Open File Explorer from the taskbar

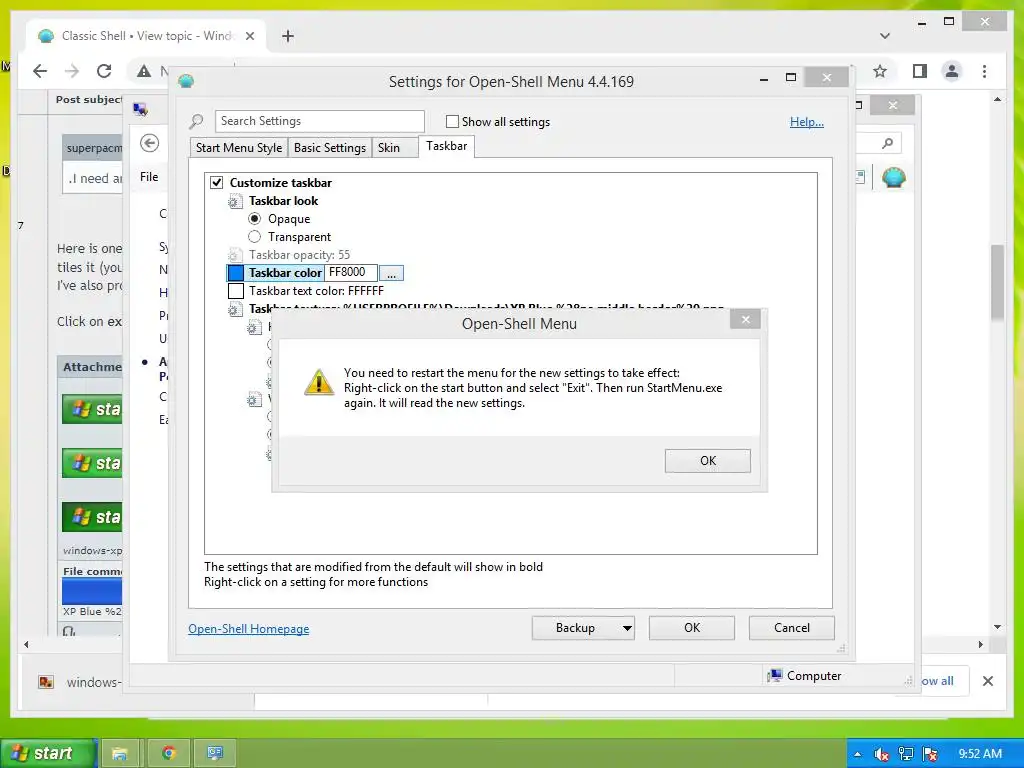120,754
